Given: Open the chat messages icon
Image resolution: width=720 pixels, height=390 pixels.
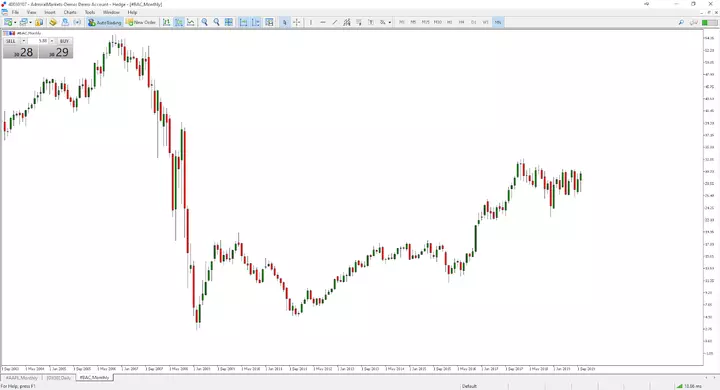Looking at the screenshot, I should [693, 22].
